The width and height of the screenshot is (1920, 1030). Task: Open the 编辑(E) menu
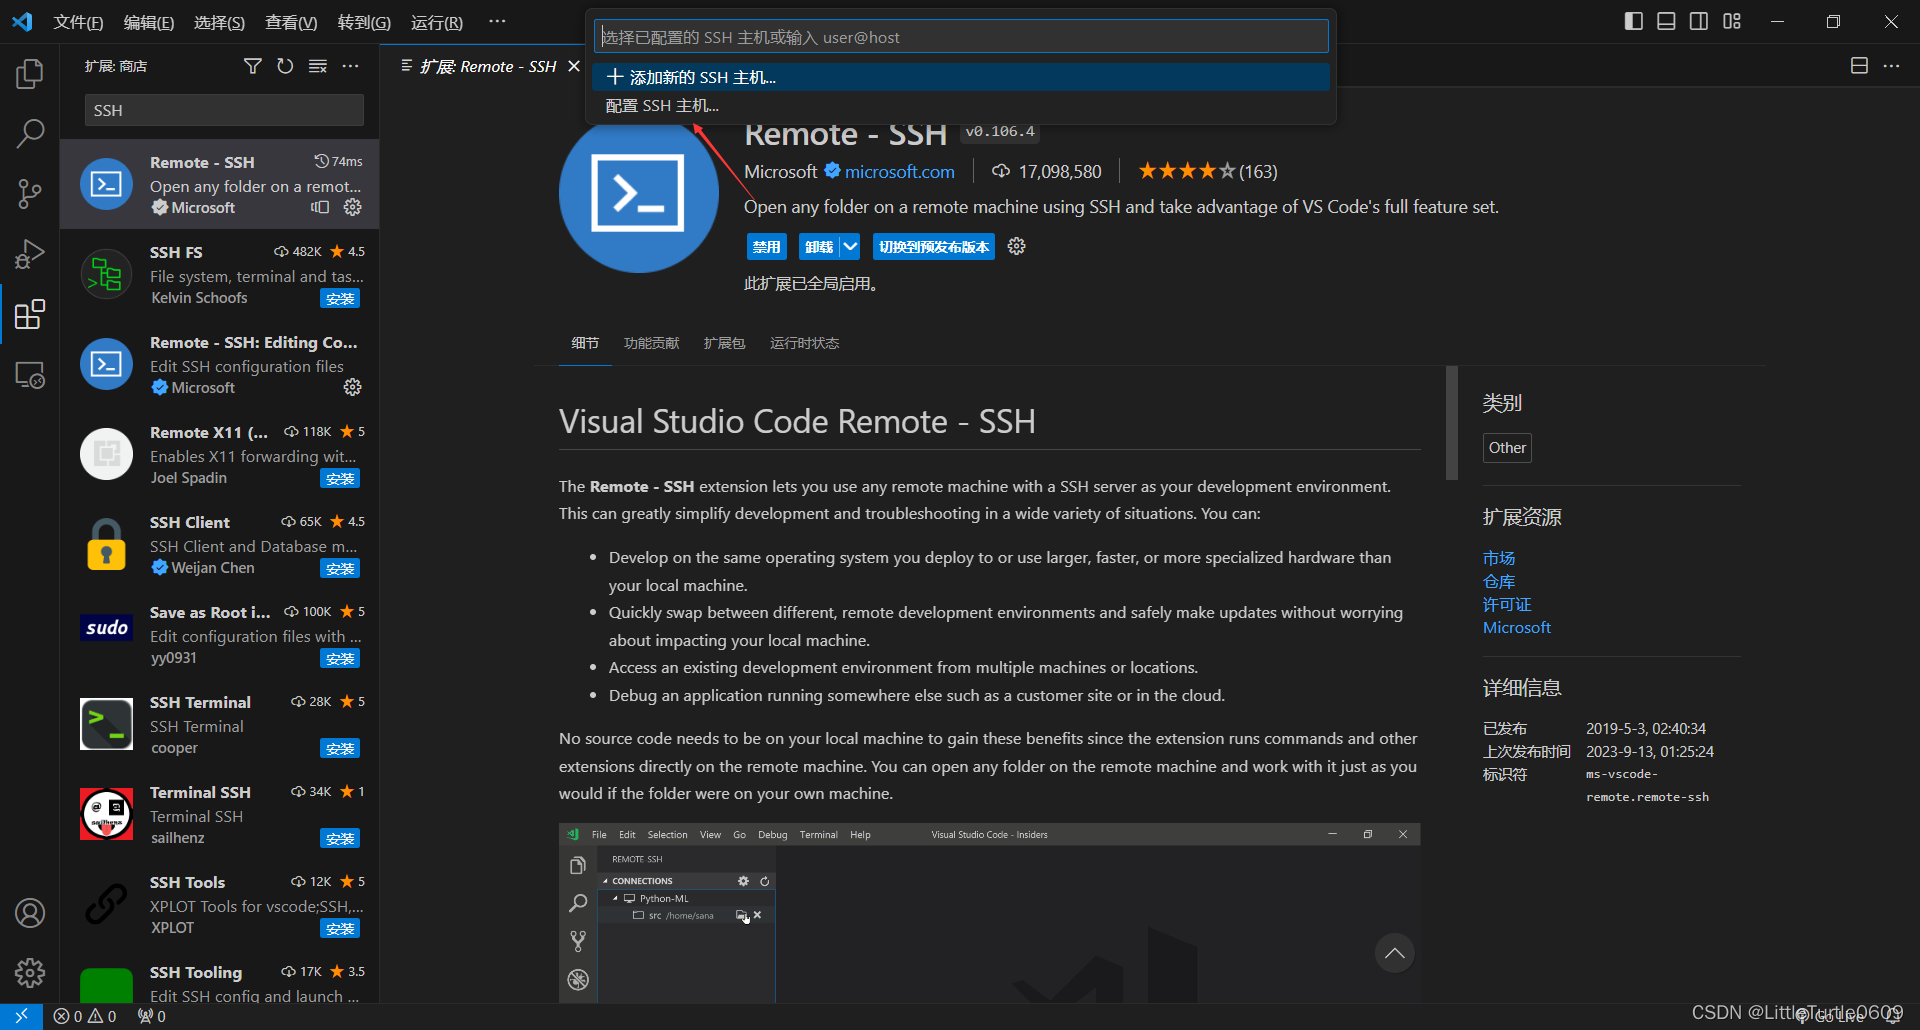149,22
